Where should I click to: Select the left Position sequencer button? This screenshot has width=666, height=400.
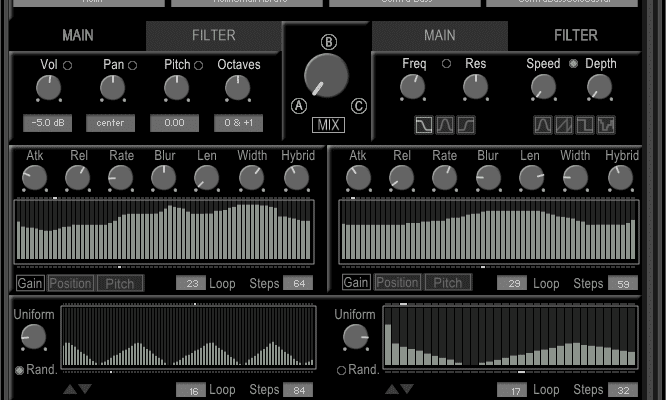click(x=70, y=283)
